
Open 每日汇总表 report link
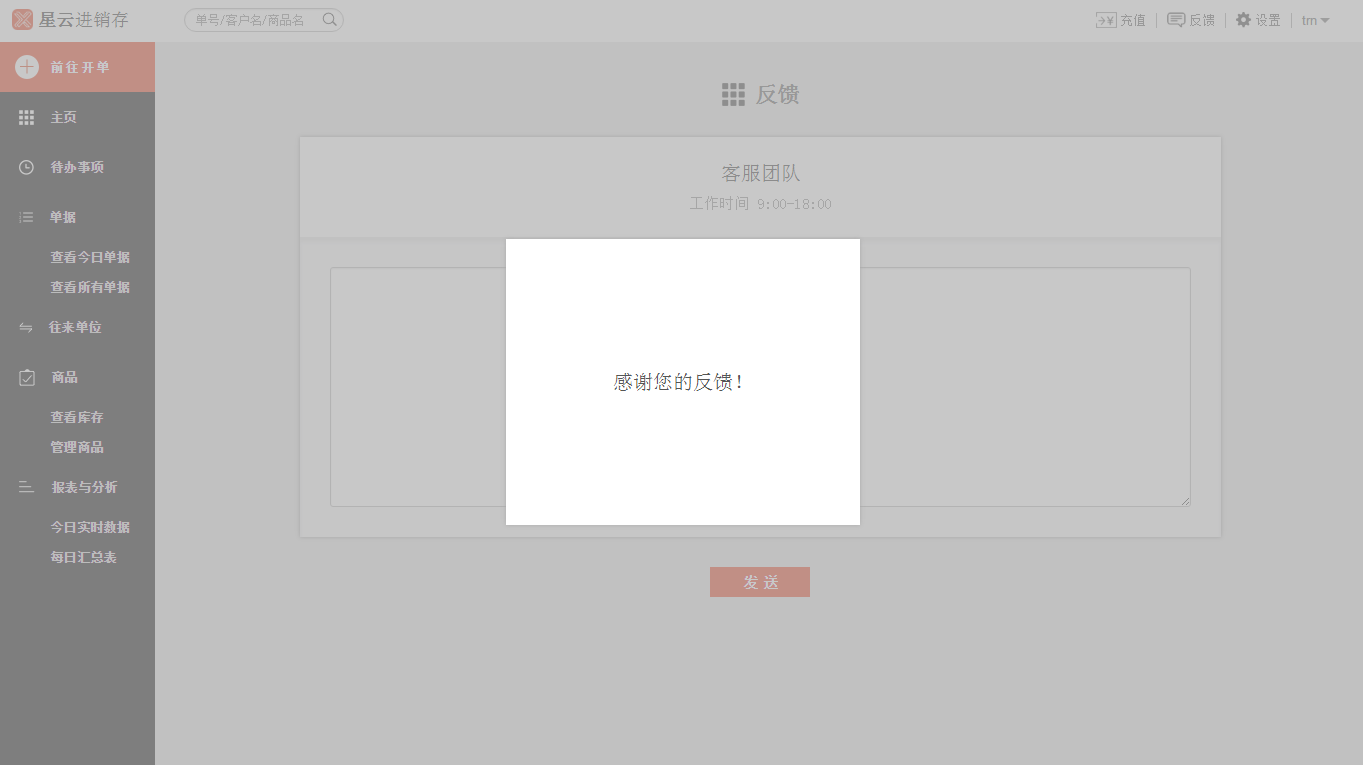click(84, 557)
